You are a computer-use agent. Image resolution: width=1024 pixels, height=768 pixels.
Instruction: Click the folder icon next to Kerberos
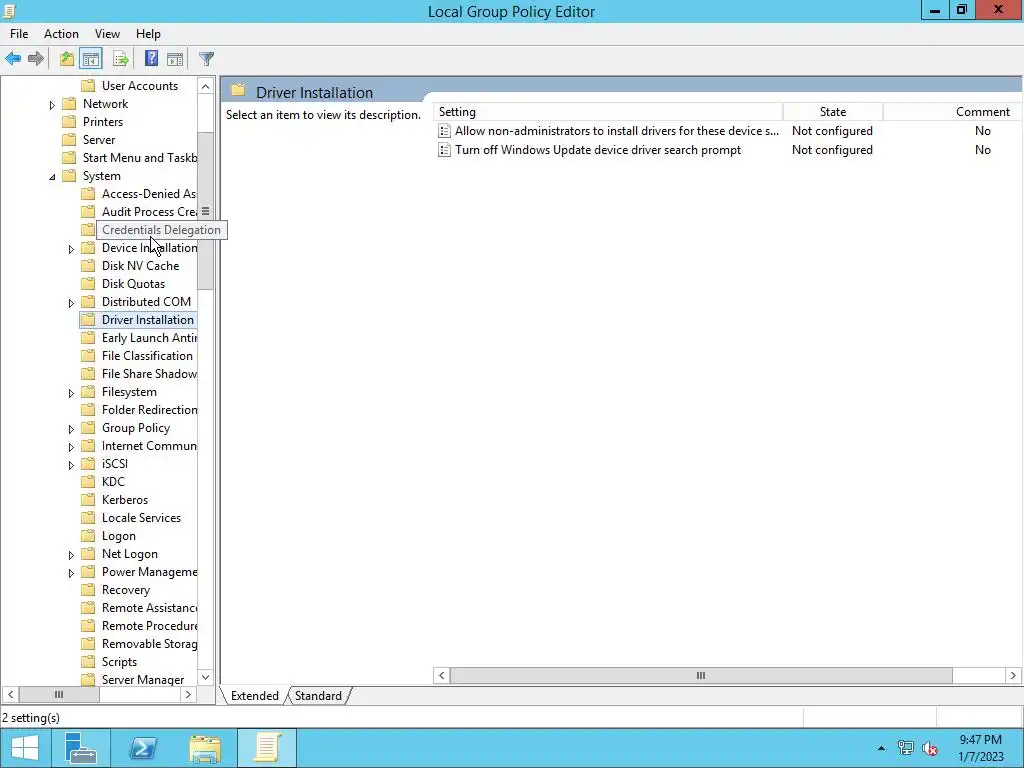pos(88,500)
